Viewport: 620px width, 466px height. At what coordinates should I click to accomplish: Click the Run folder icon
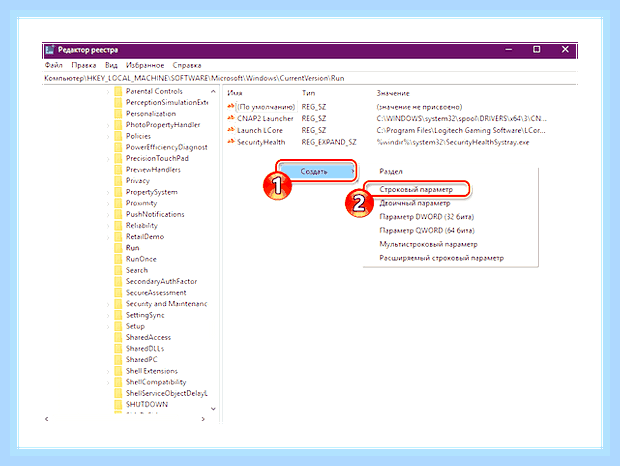[118, 248]
